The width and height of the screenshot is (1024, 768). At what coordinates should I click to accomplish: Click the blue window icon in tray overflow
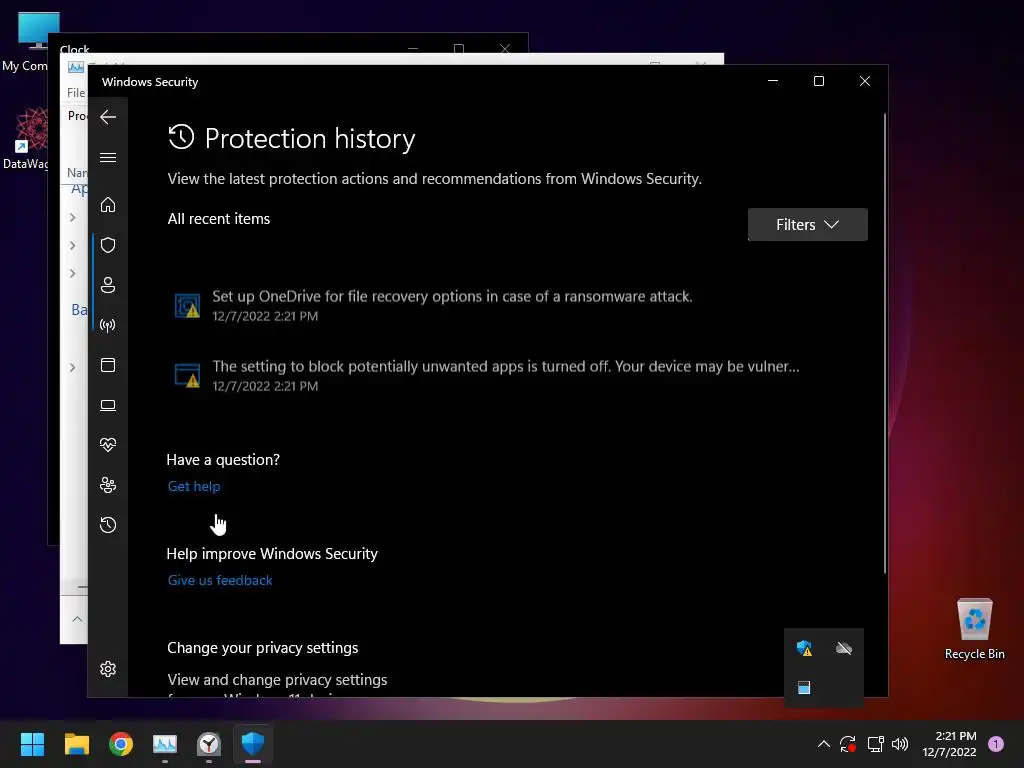(x=804, y=688)
